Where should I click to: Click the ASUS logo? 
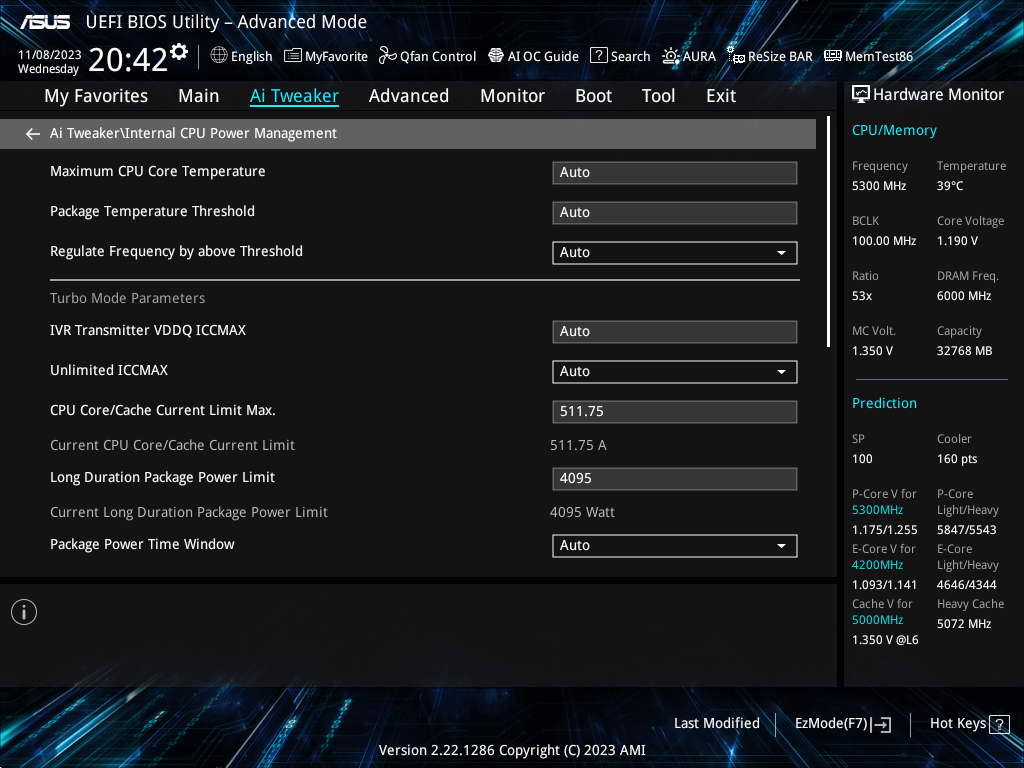(44, 22)
